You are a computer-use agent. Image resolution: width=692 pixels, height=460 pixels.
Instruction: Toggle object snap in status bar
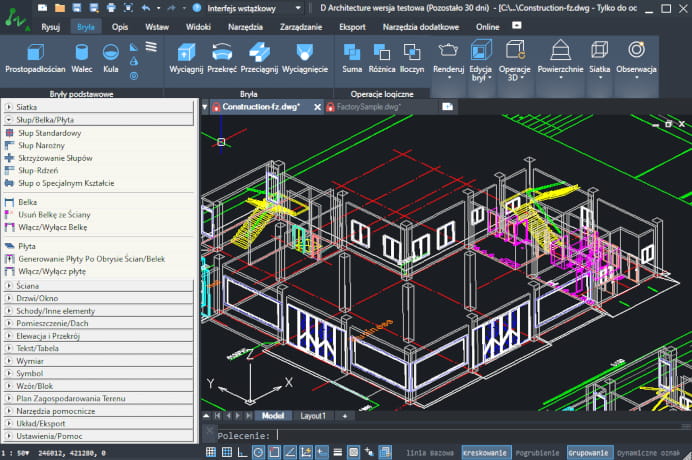click(x=275, y=452)
